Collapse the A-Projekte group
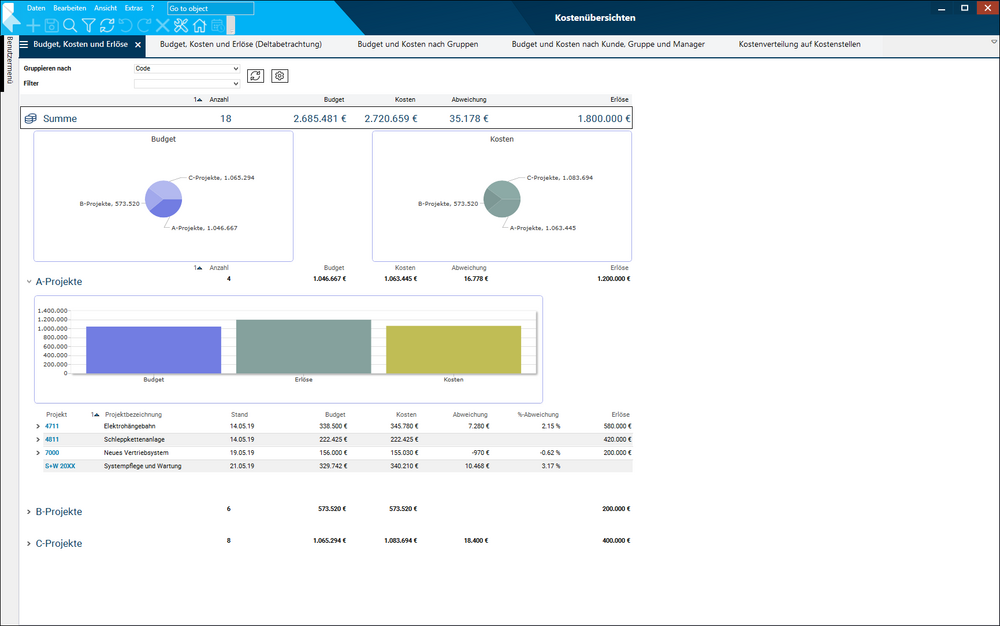The width and height of the screenshot is (1000, 626). tap(28, 282)
